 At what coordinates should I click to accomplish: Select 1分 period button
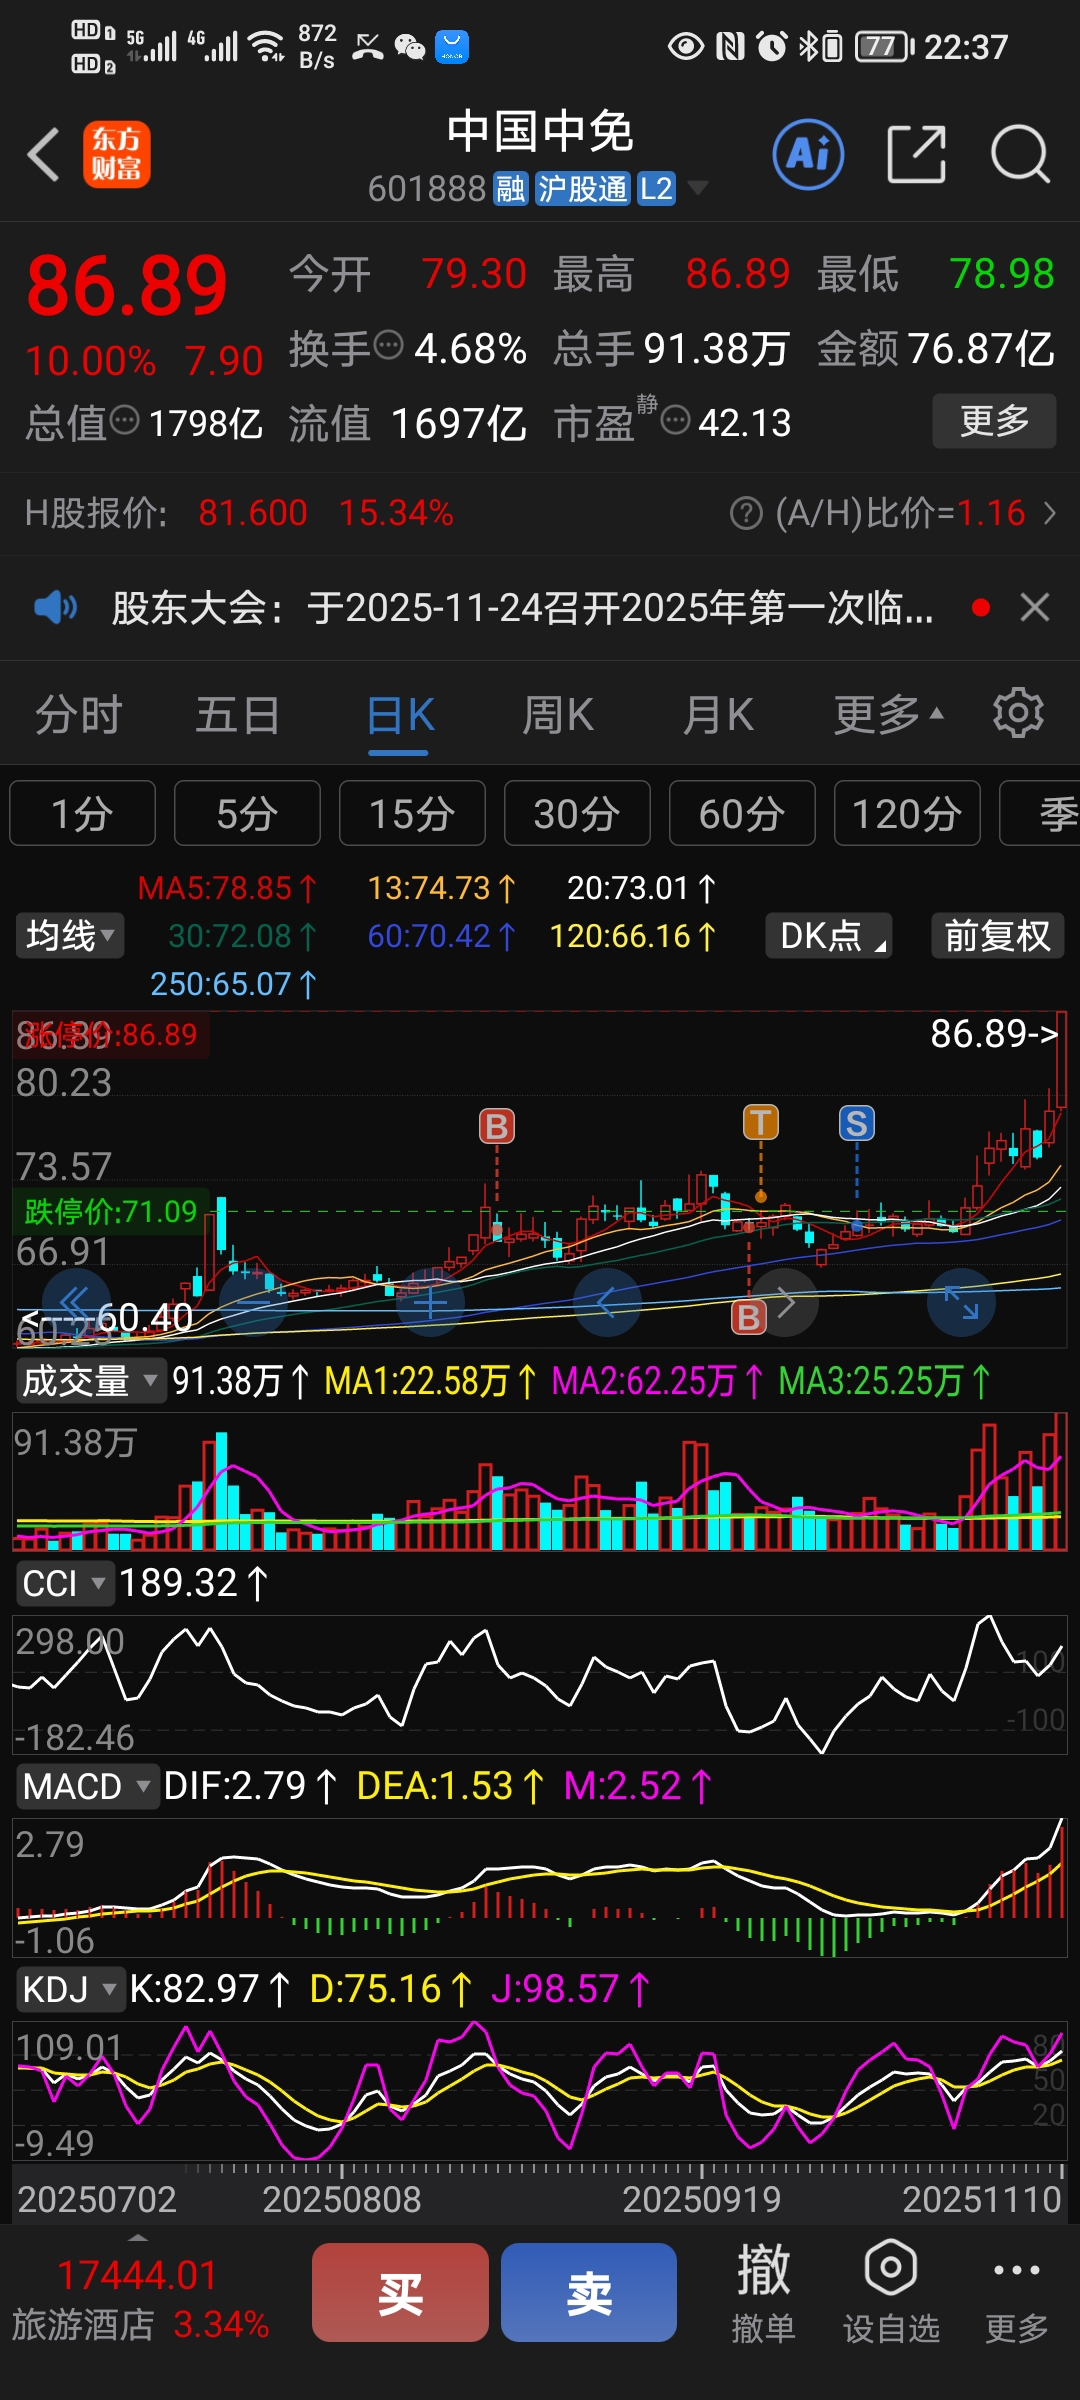point(82,813)
